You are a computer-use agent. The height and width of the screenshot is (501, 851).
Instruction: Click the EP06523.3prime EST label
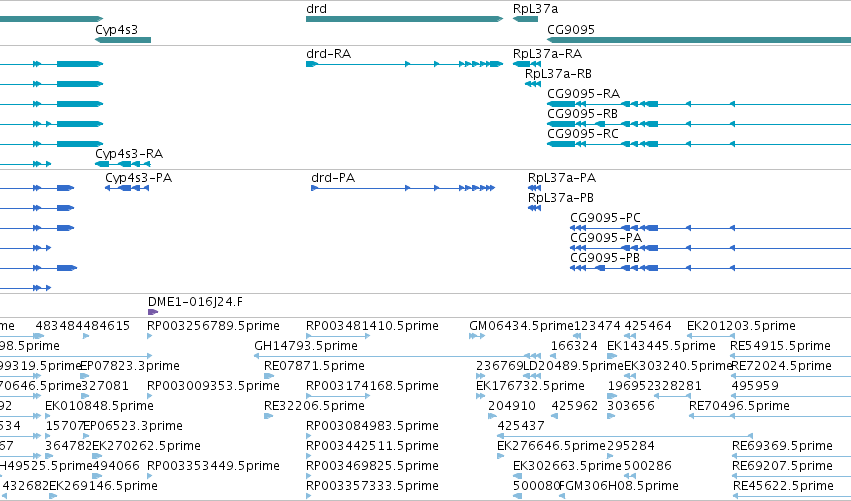pyautogui.click(x=133, y=426)
